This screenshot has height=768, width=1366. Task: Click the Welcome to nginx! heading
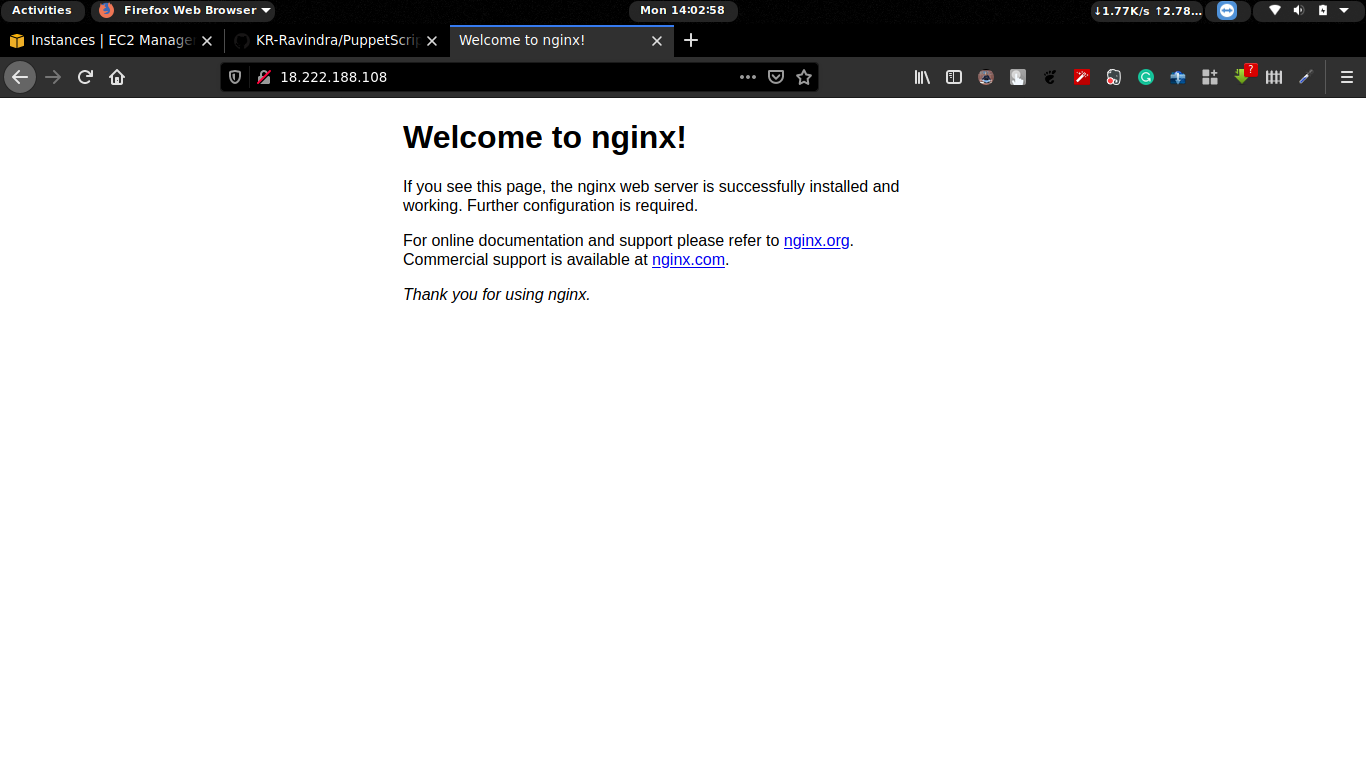click(544, 137)
